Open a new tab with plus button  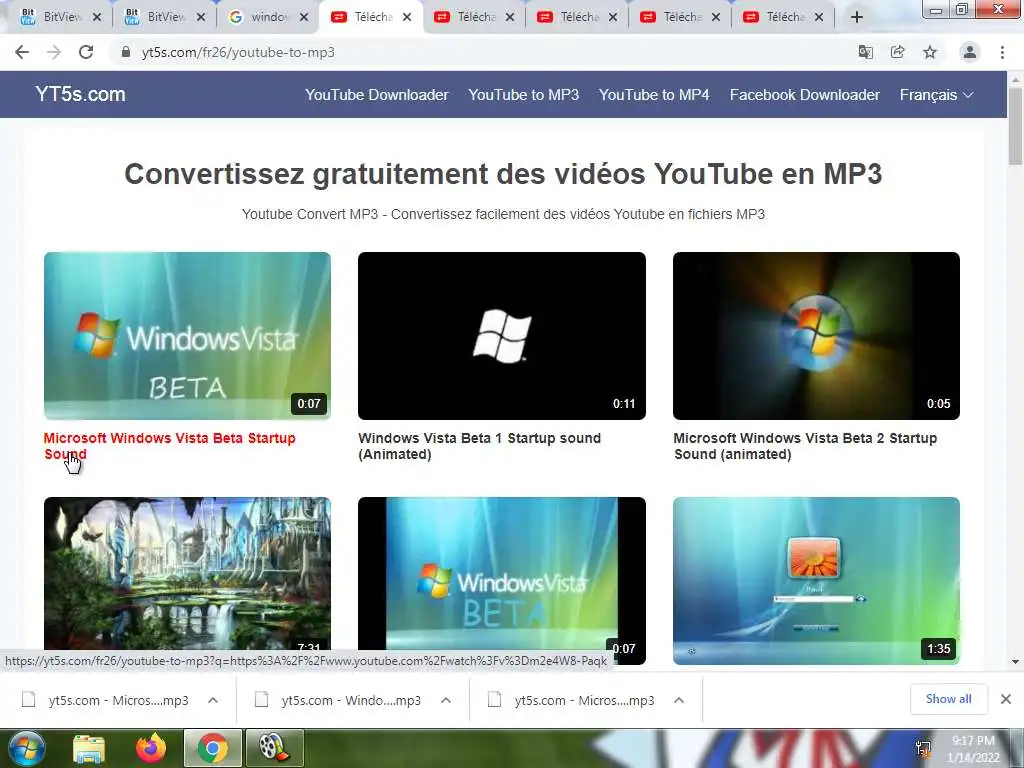tap(857, 17)
